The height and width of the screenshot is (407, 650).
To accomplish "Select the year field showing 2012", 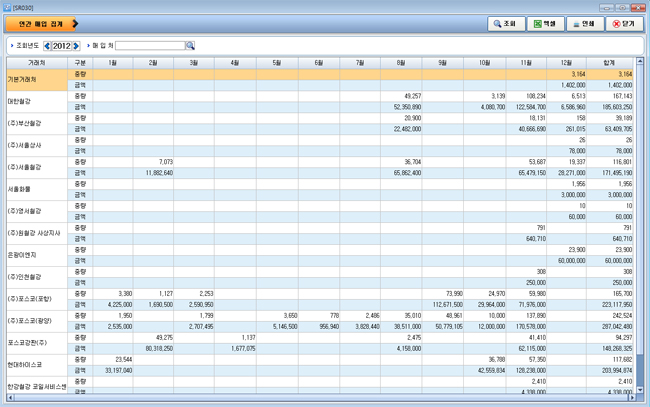I will (62, 46).
